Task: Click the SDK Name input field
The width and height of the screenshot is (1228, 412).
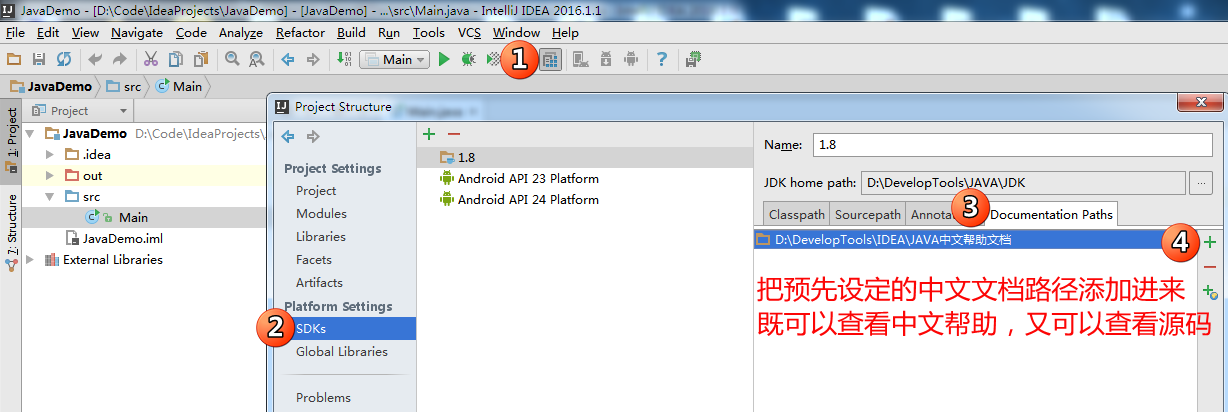Action: point(1013,144)
